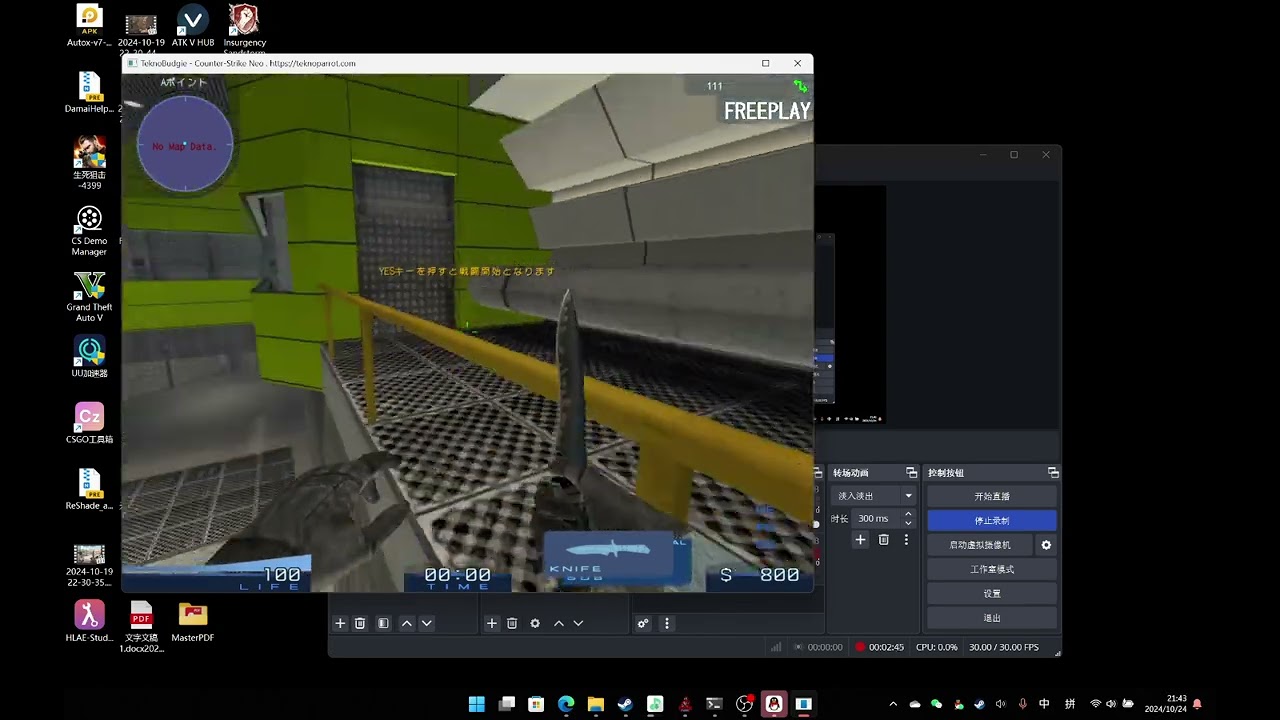This screenshot has height=720, width=1280.
Task: Click 停止录制 button in OBS
Action: [992, 520]
